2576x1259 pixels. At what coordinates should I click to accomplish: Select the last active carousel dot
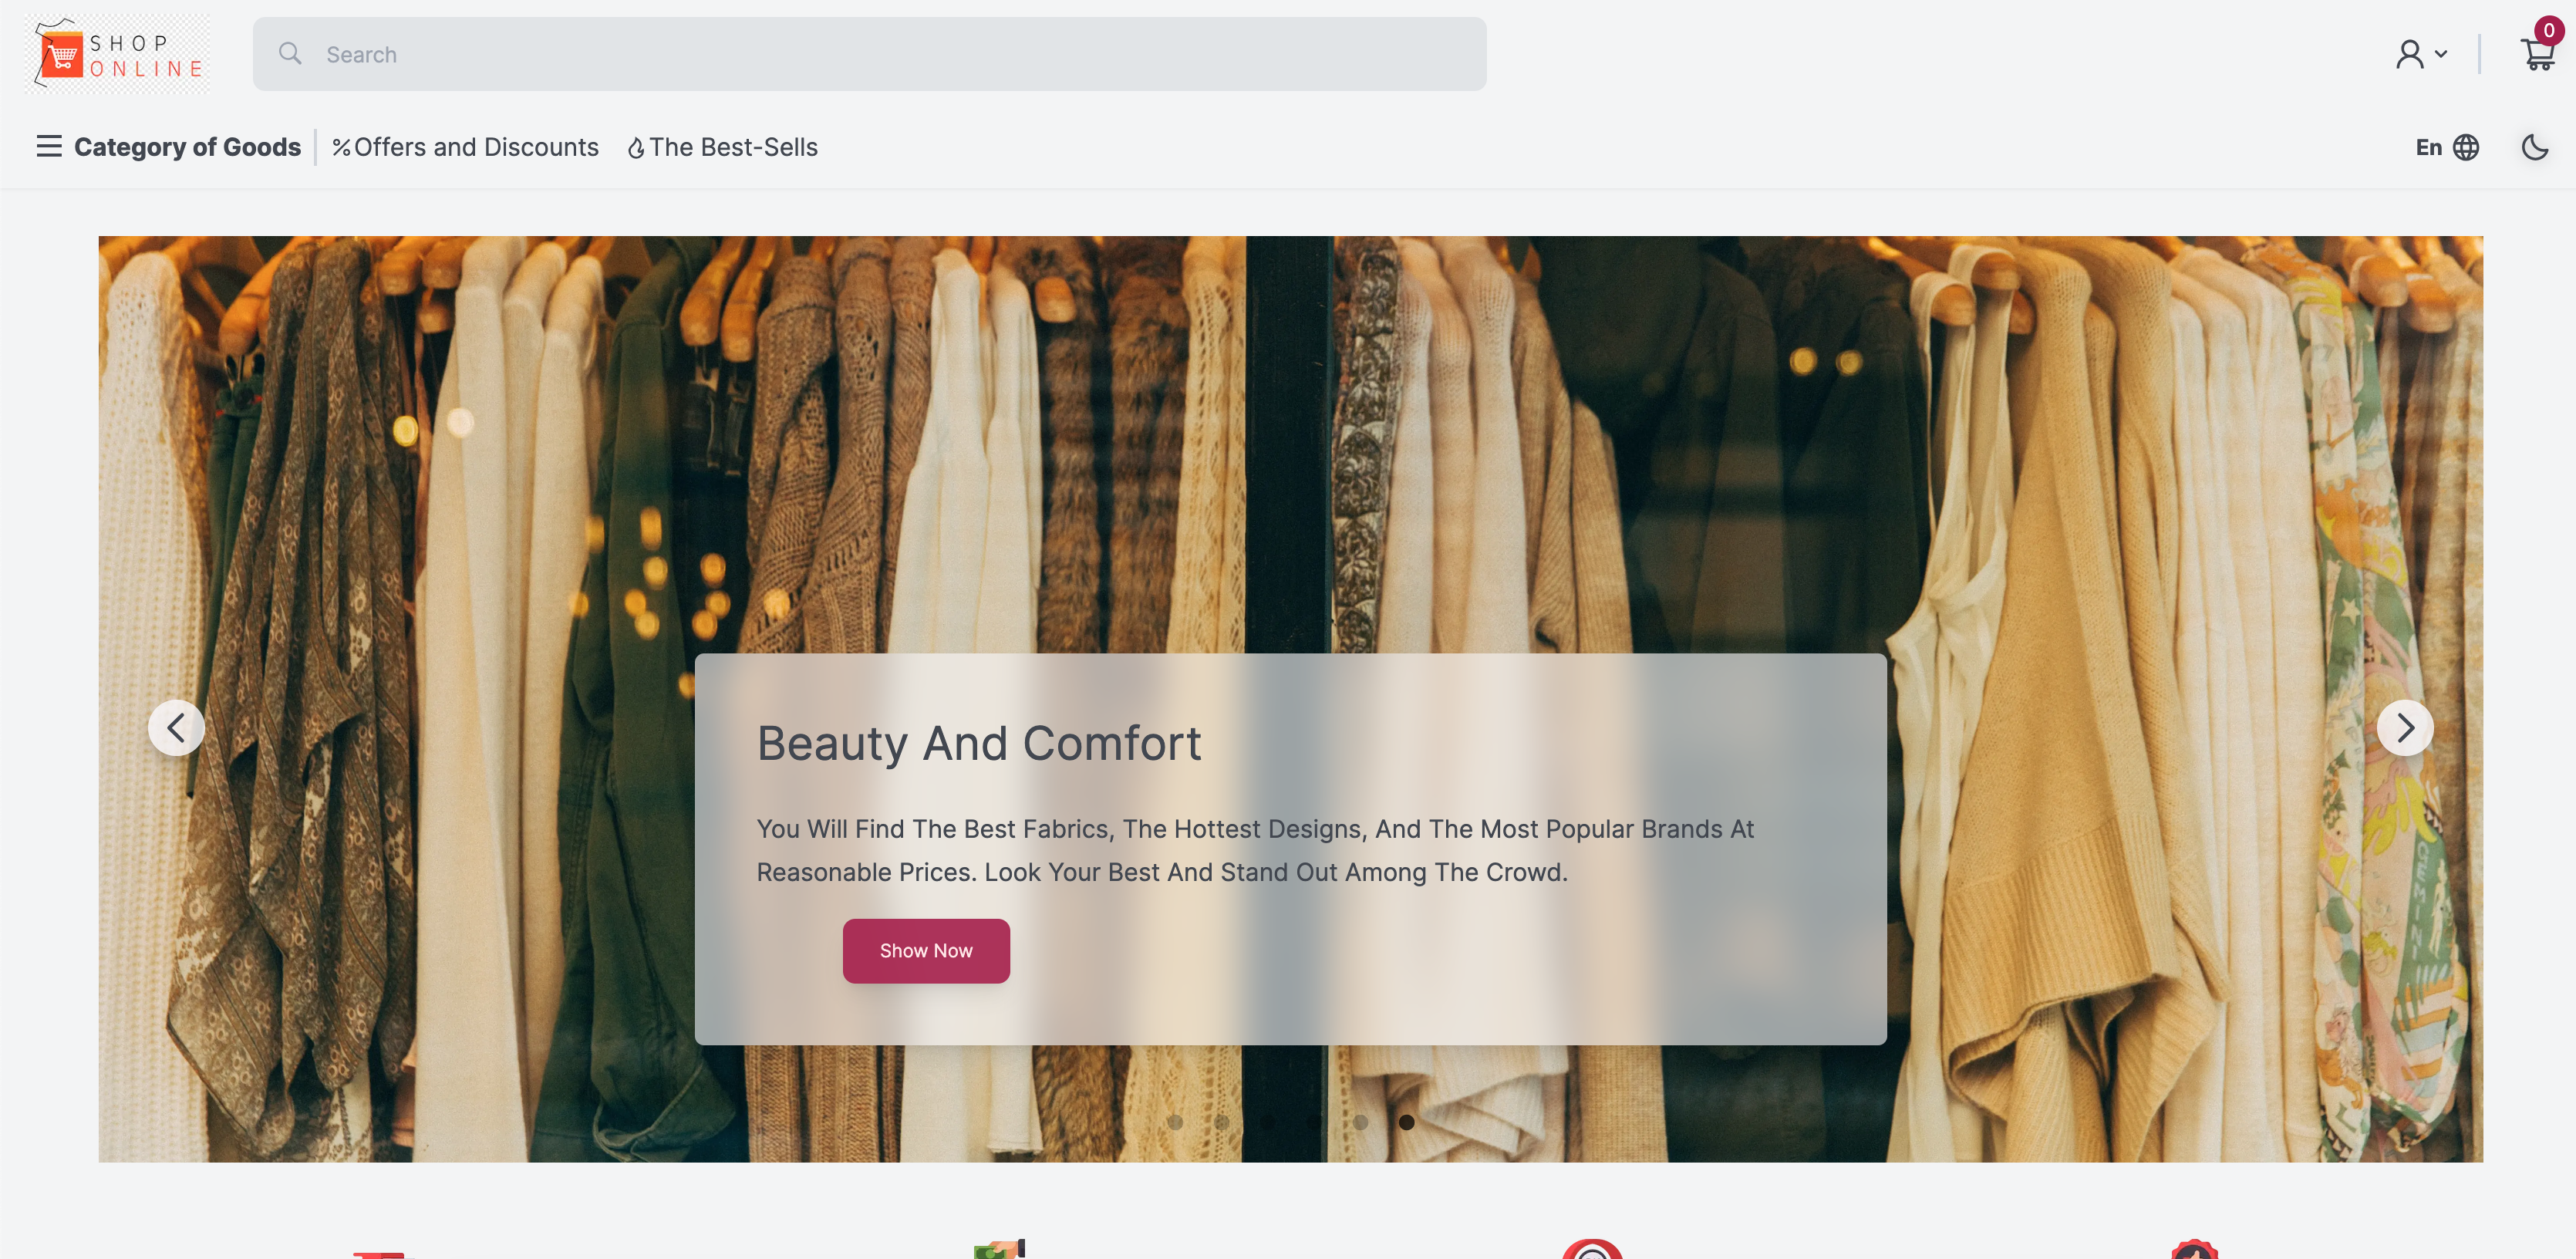coord(1406,1122)
